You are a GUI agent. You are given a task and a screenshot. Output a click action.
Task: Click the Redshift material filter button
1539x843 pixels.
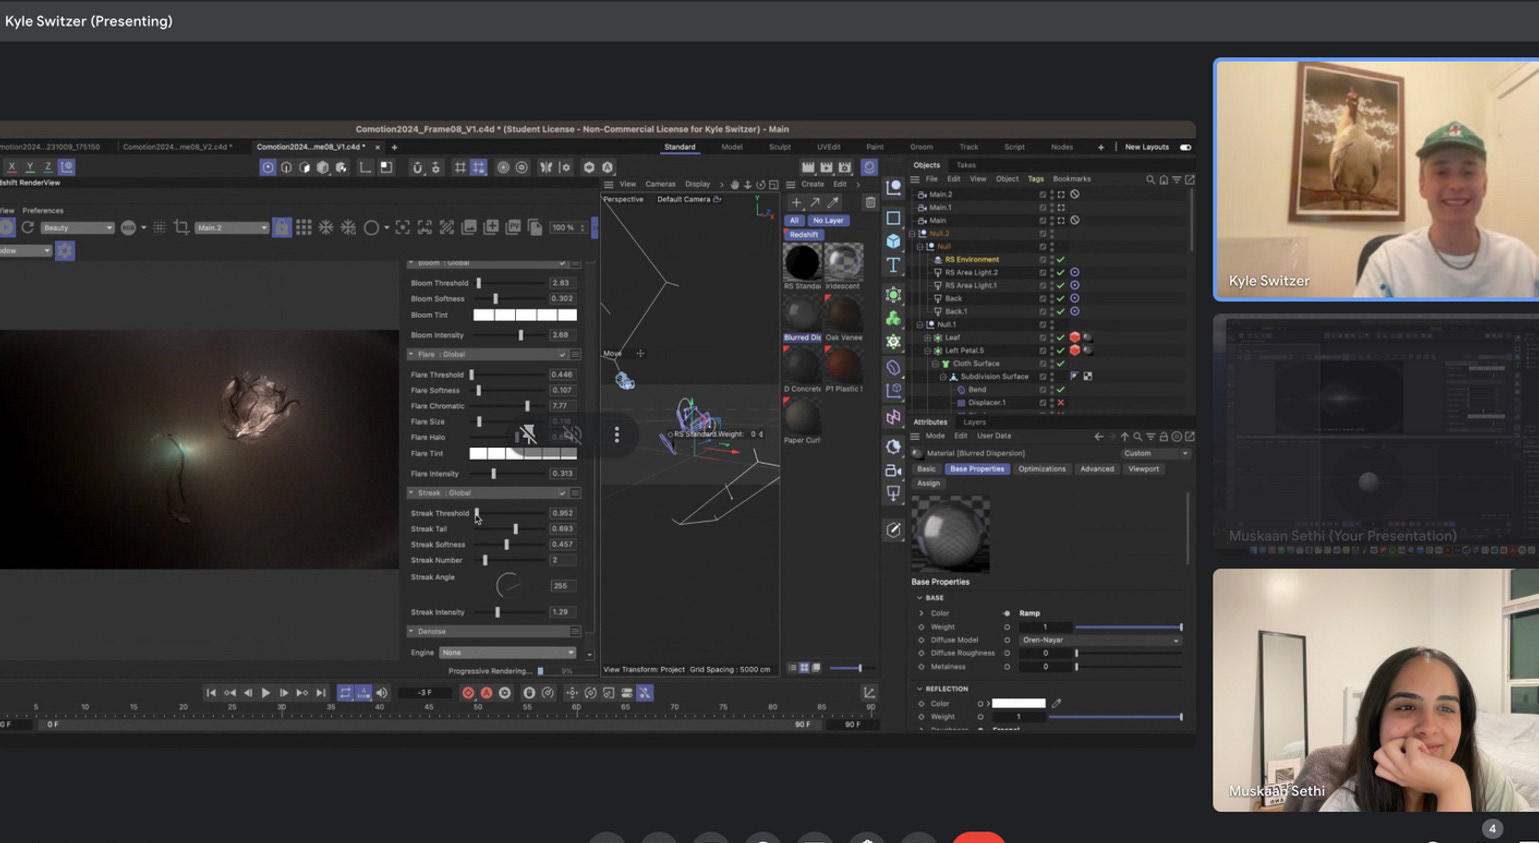point(803,234)
